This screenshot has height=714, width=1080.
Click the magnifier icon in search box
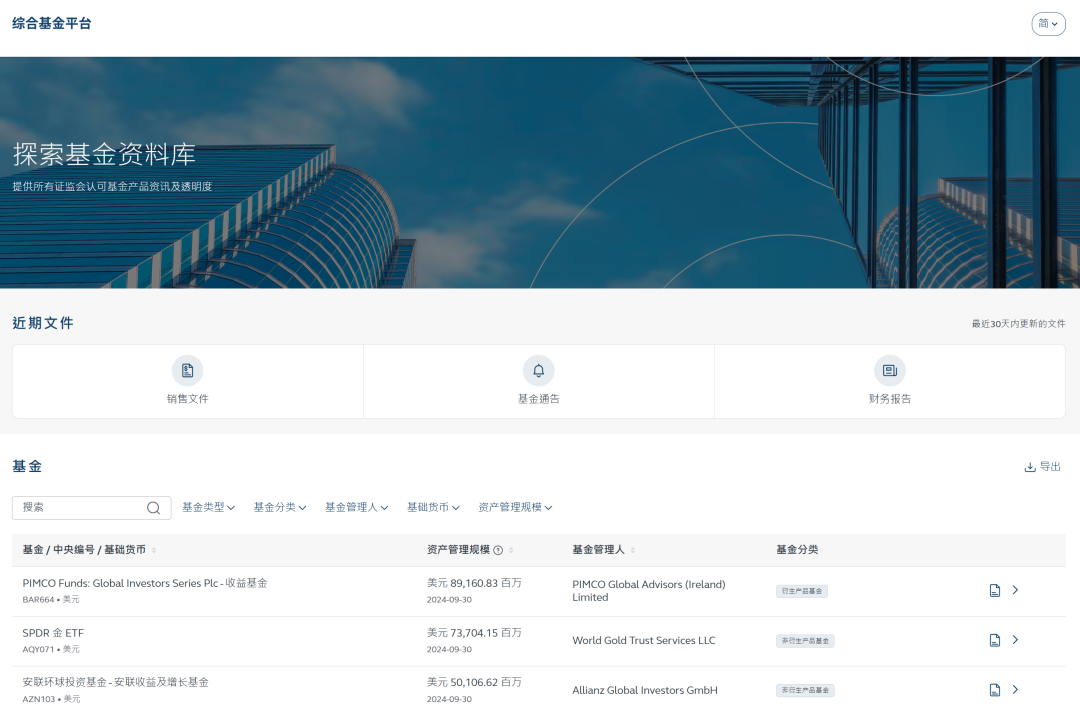click(153, 508)
